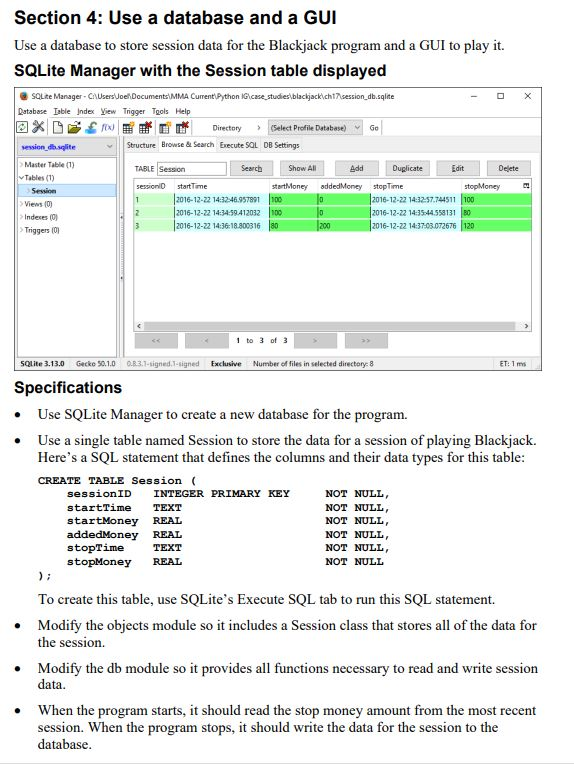
Task: Expand the Directory chevron
Action: 259,128
